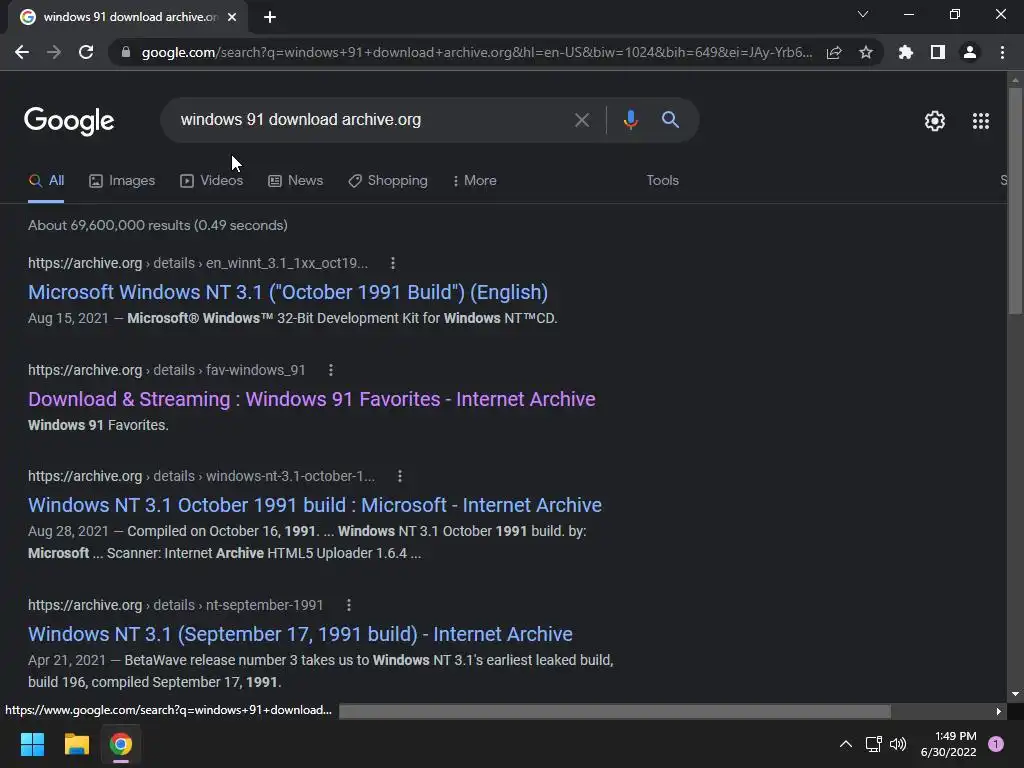Open options for windows-nt-3.1-october result

coord(400,477)
